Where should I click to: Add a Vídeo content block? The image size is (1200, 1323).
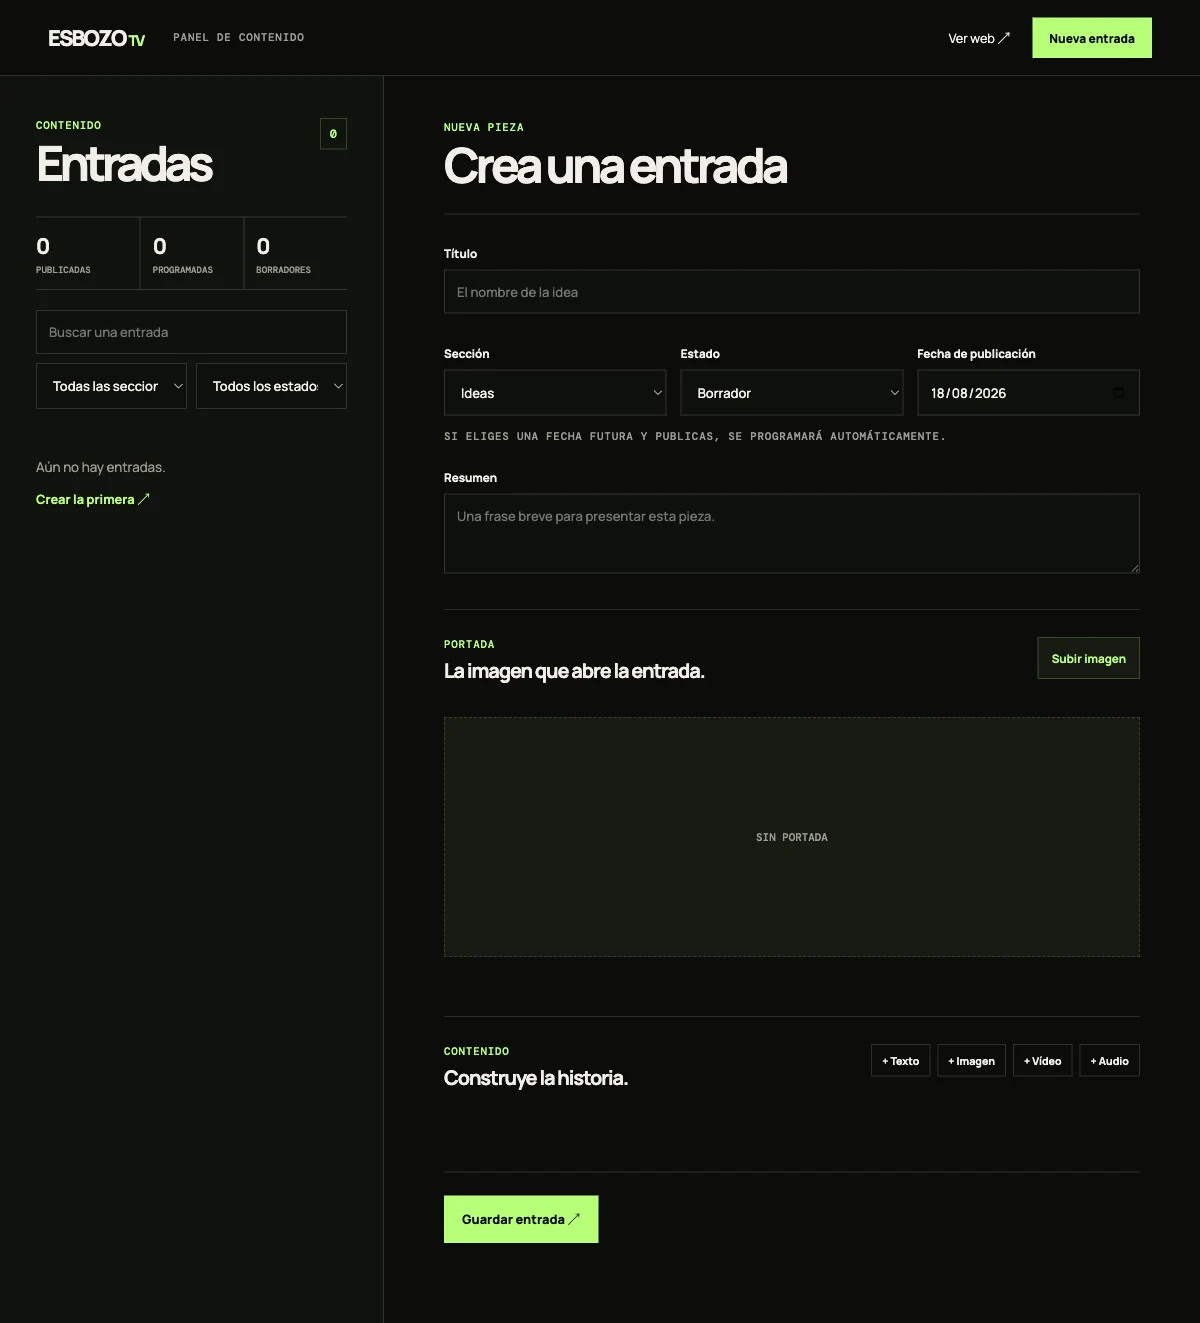pyautogui.click(x=1043, y=1061)
